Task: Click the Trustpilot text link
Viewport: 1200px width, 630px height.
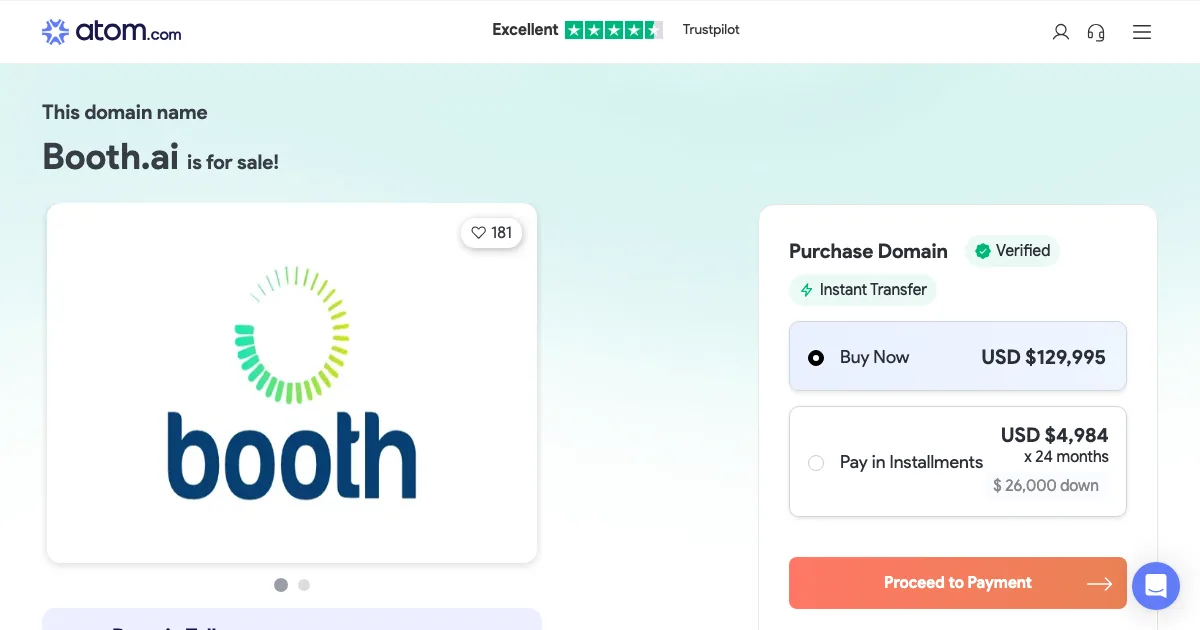Action: (x=711, y=30)
